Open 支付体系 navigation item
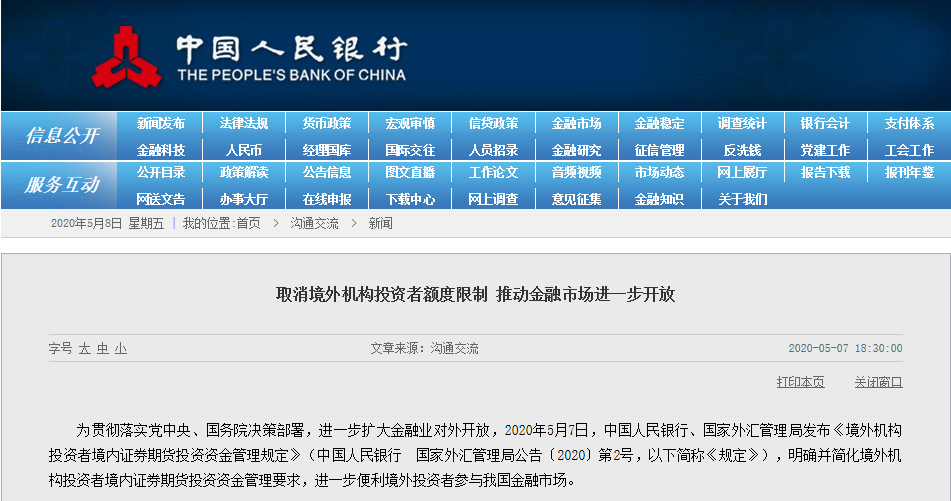 tap(909, 123)
